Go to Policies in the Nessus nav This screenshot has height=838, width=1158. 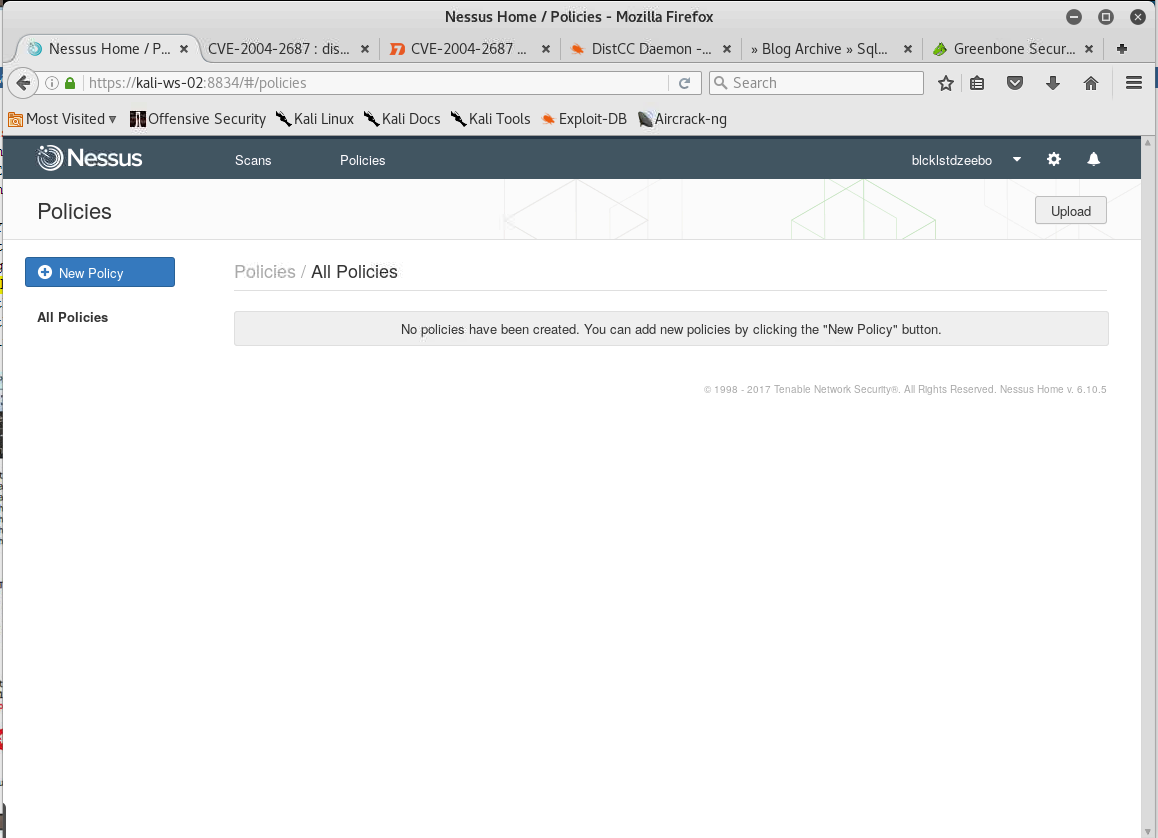pyautogui.click(x=362, y=160)
